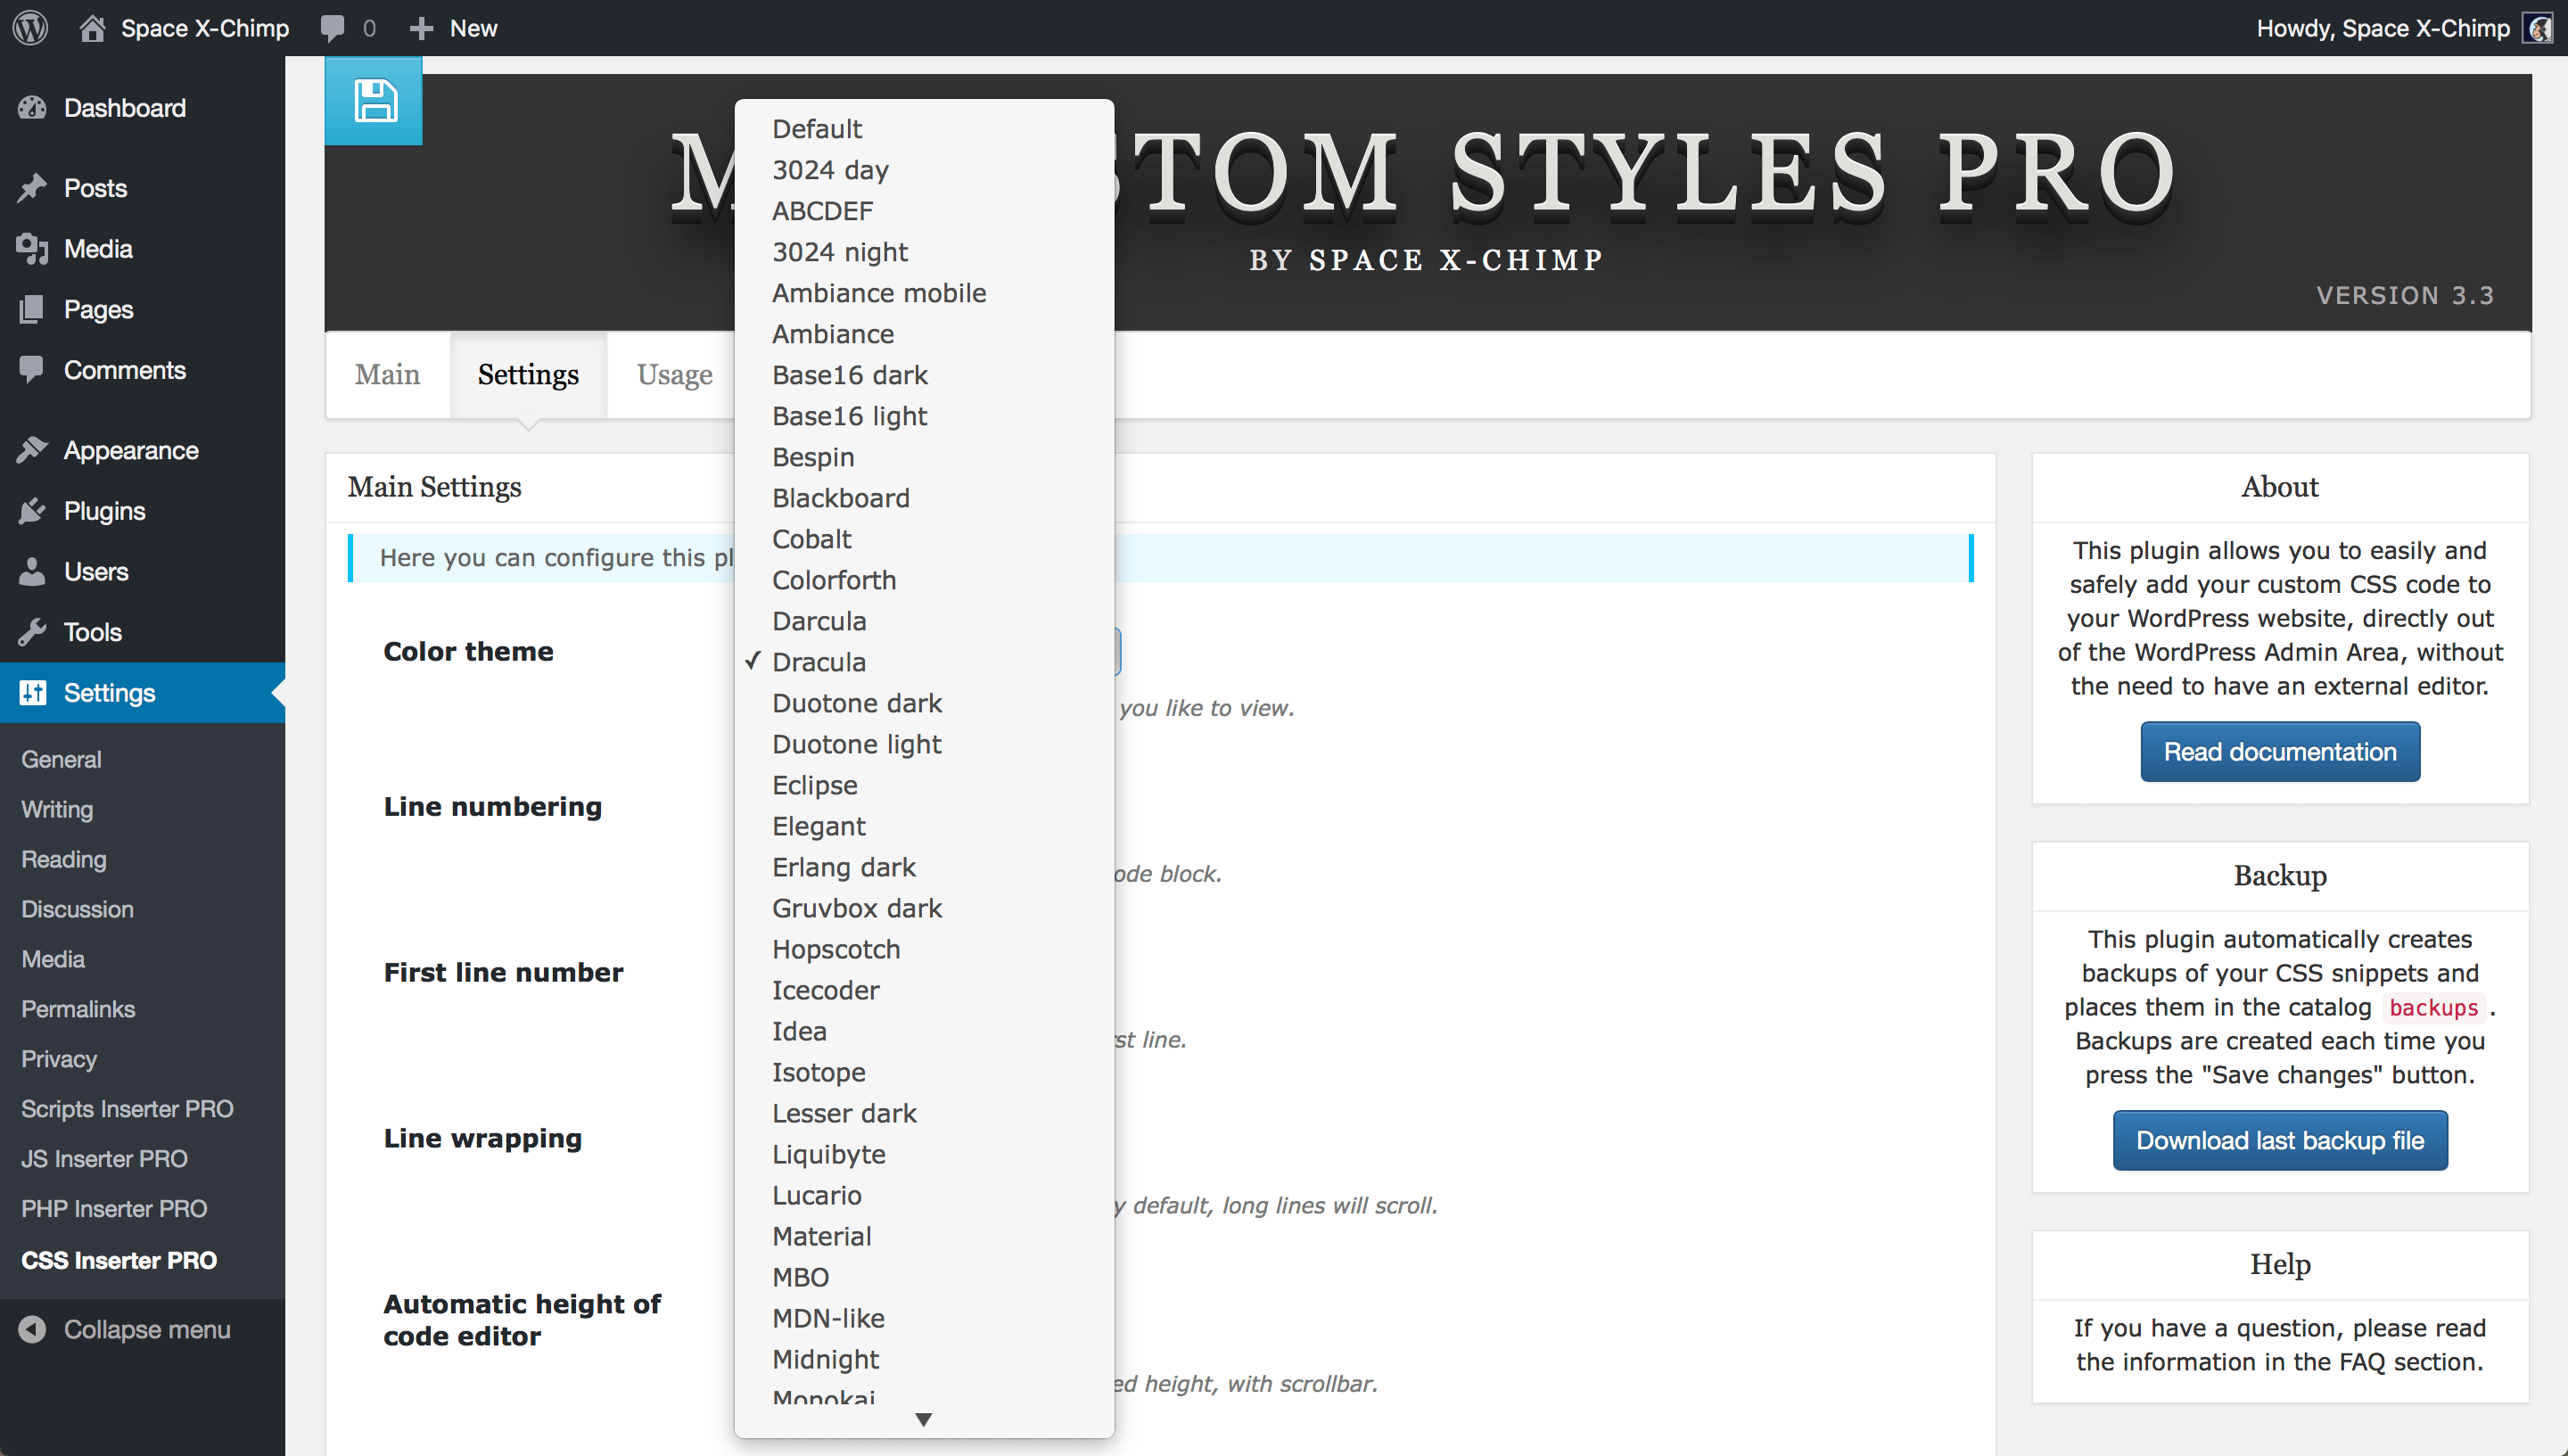Select the Cobalt theme
2568x1456 pixels.
(924, 539)
